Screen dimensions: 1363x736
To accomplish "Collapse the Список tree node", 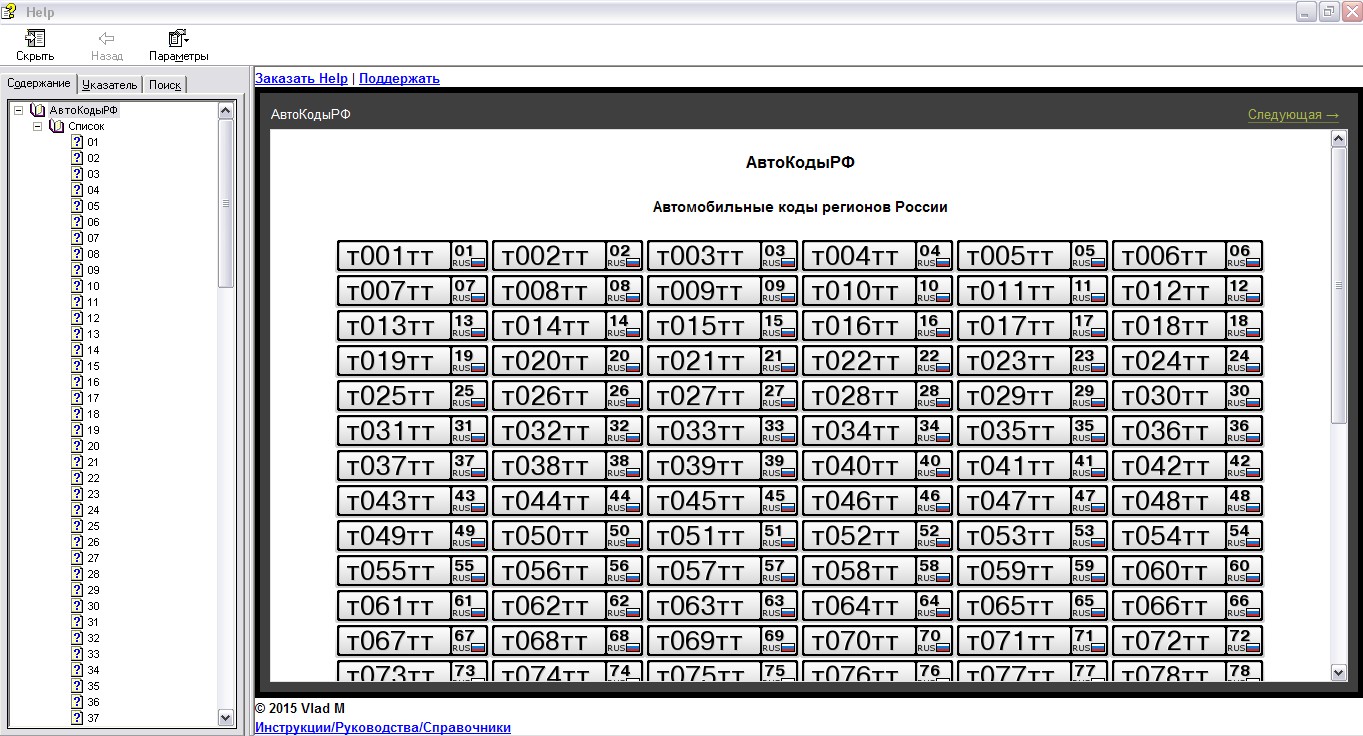I will (37, 126).
